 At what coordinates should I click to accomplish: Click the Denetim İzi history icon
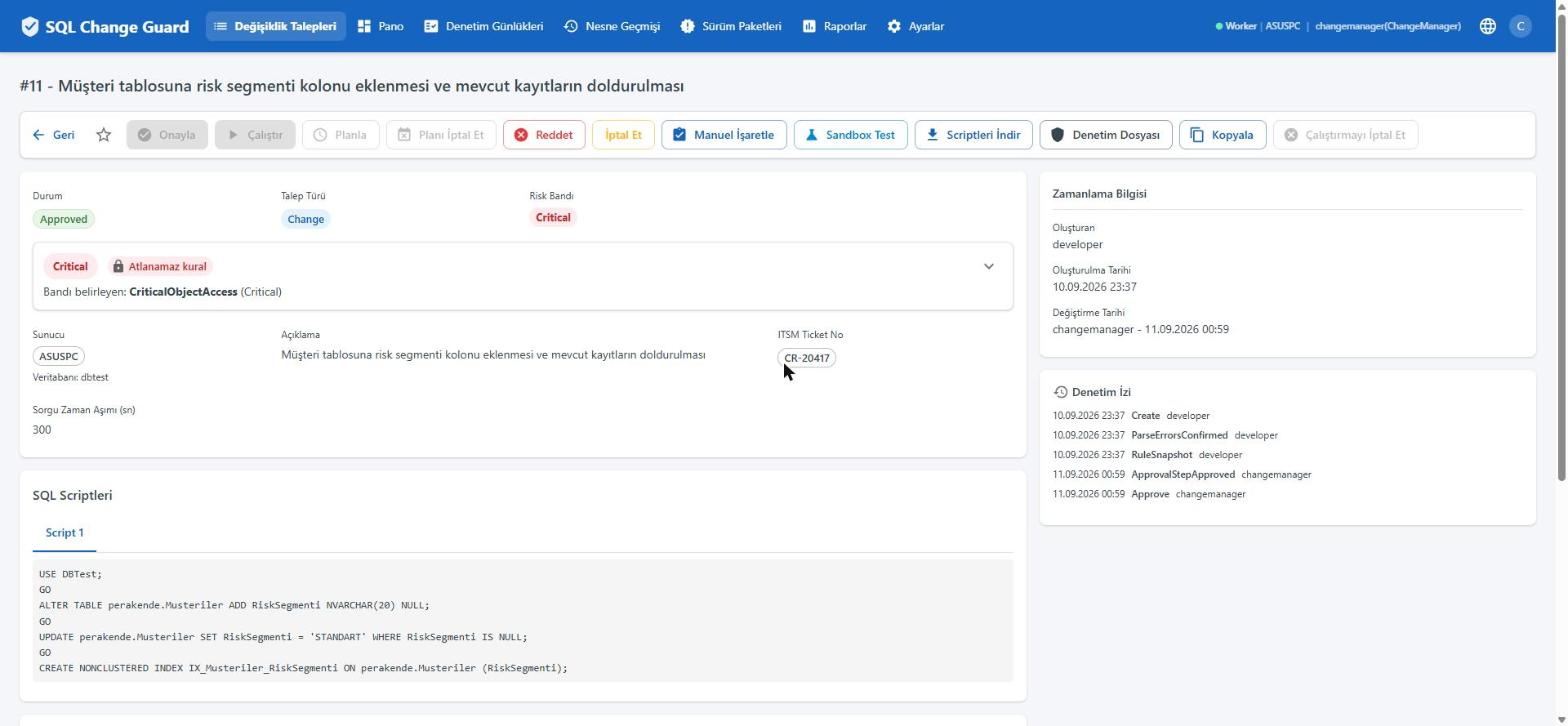coord(1060,392)
